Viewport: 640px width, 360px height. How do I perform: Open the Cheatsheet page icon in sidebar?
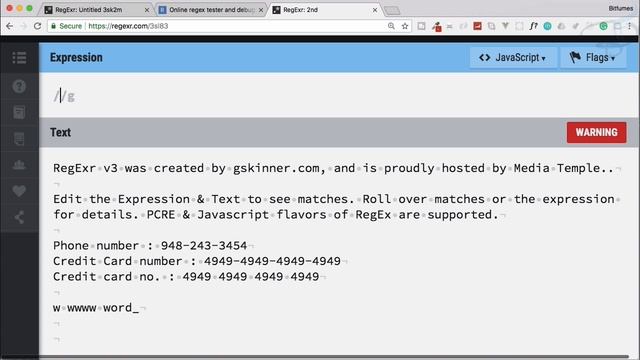(19, 139)
